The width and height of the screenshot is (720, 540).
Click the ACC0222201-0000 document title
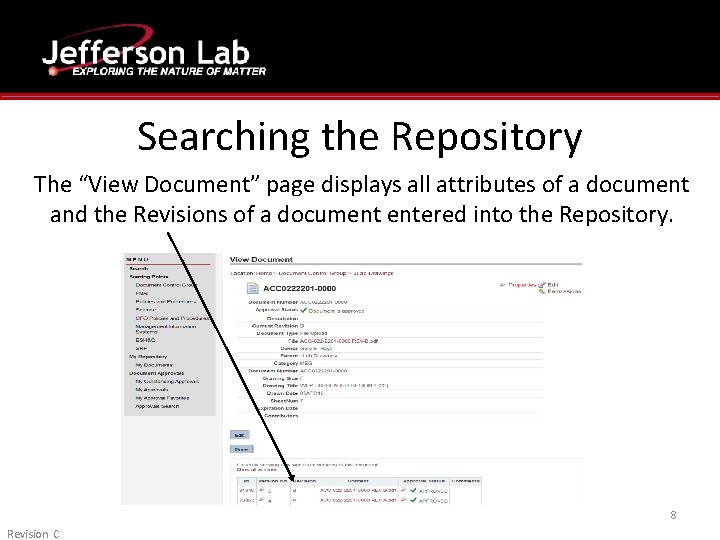click(299, 288)
